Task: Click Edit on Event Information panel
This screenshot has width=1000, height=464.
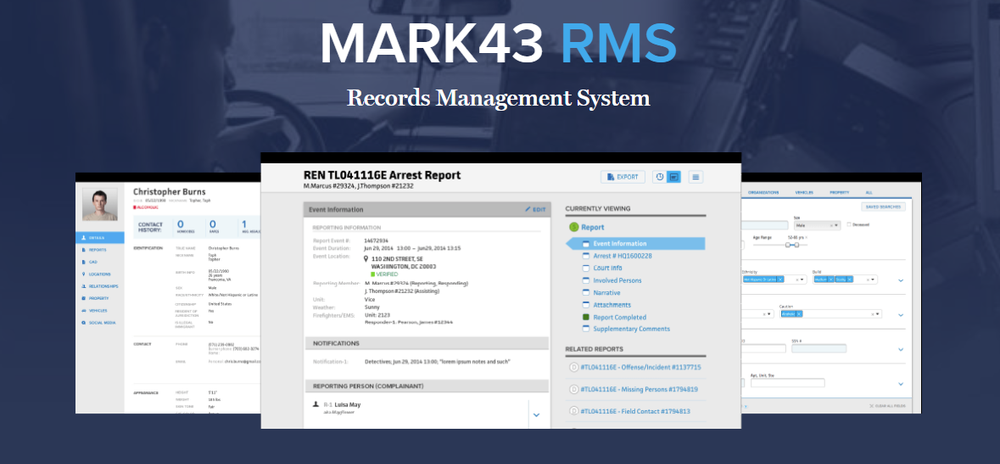Action: tap(535, 209)
